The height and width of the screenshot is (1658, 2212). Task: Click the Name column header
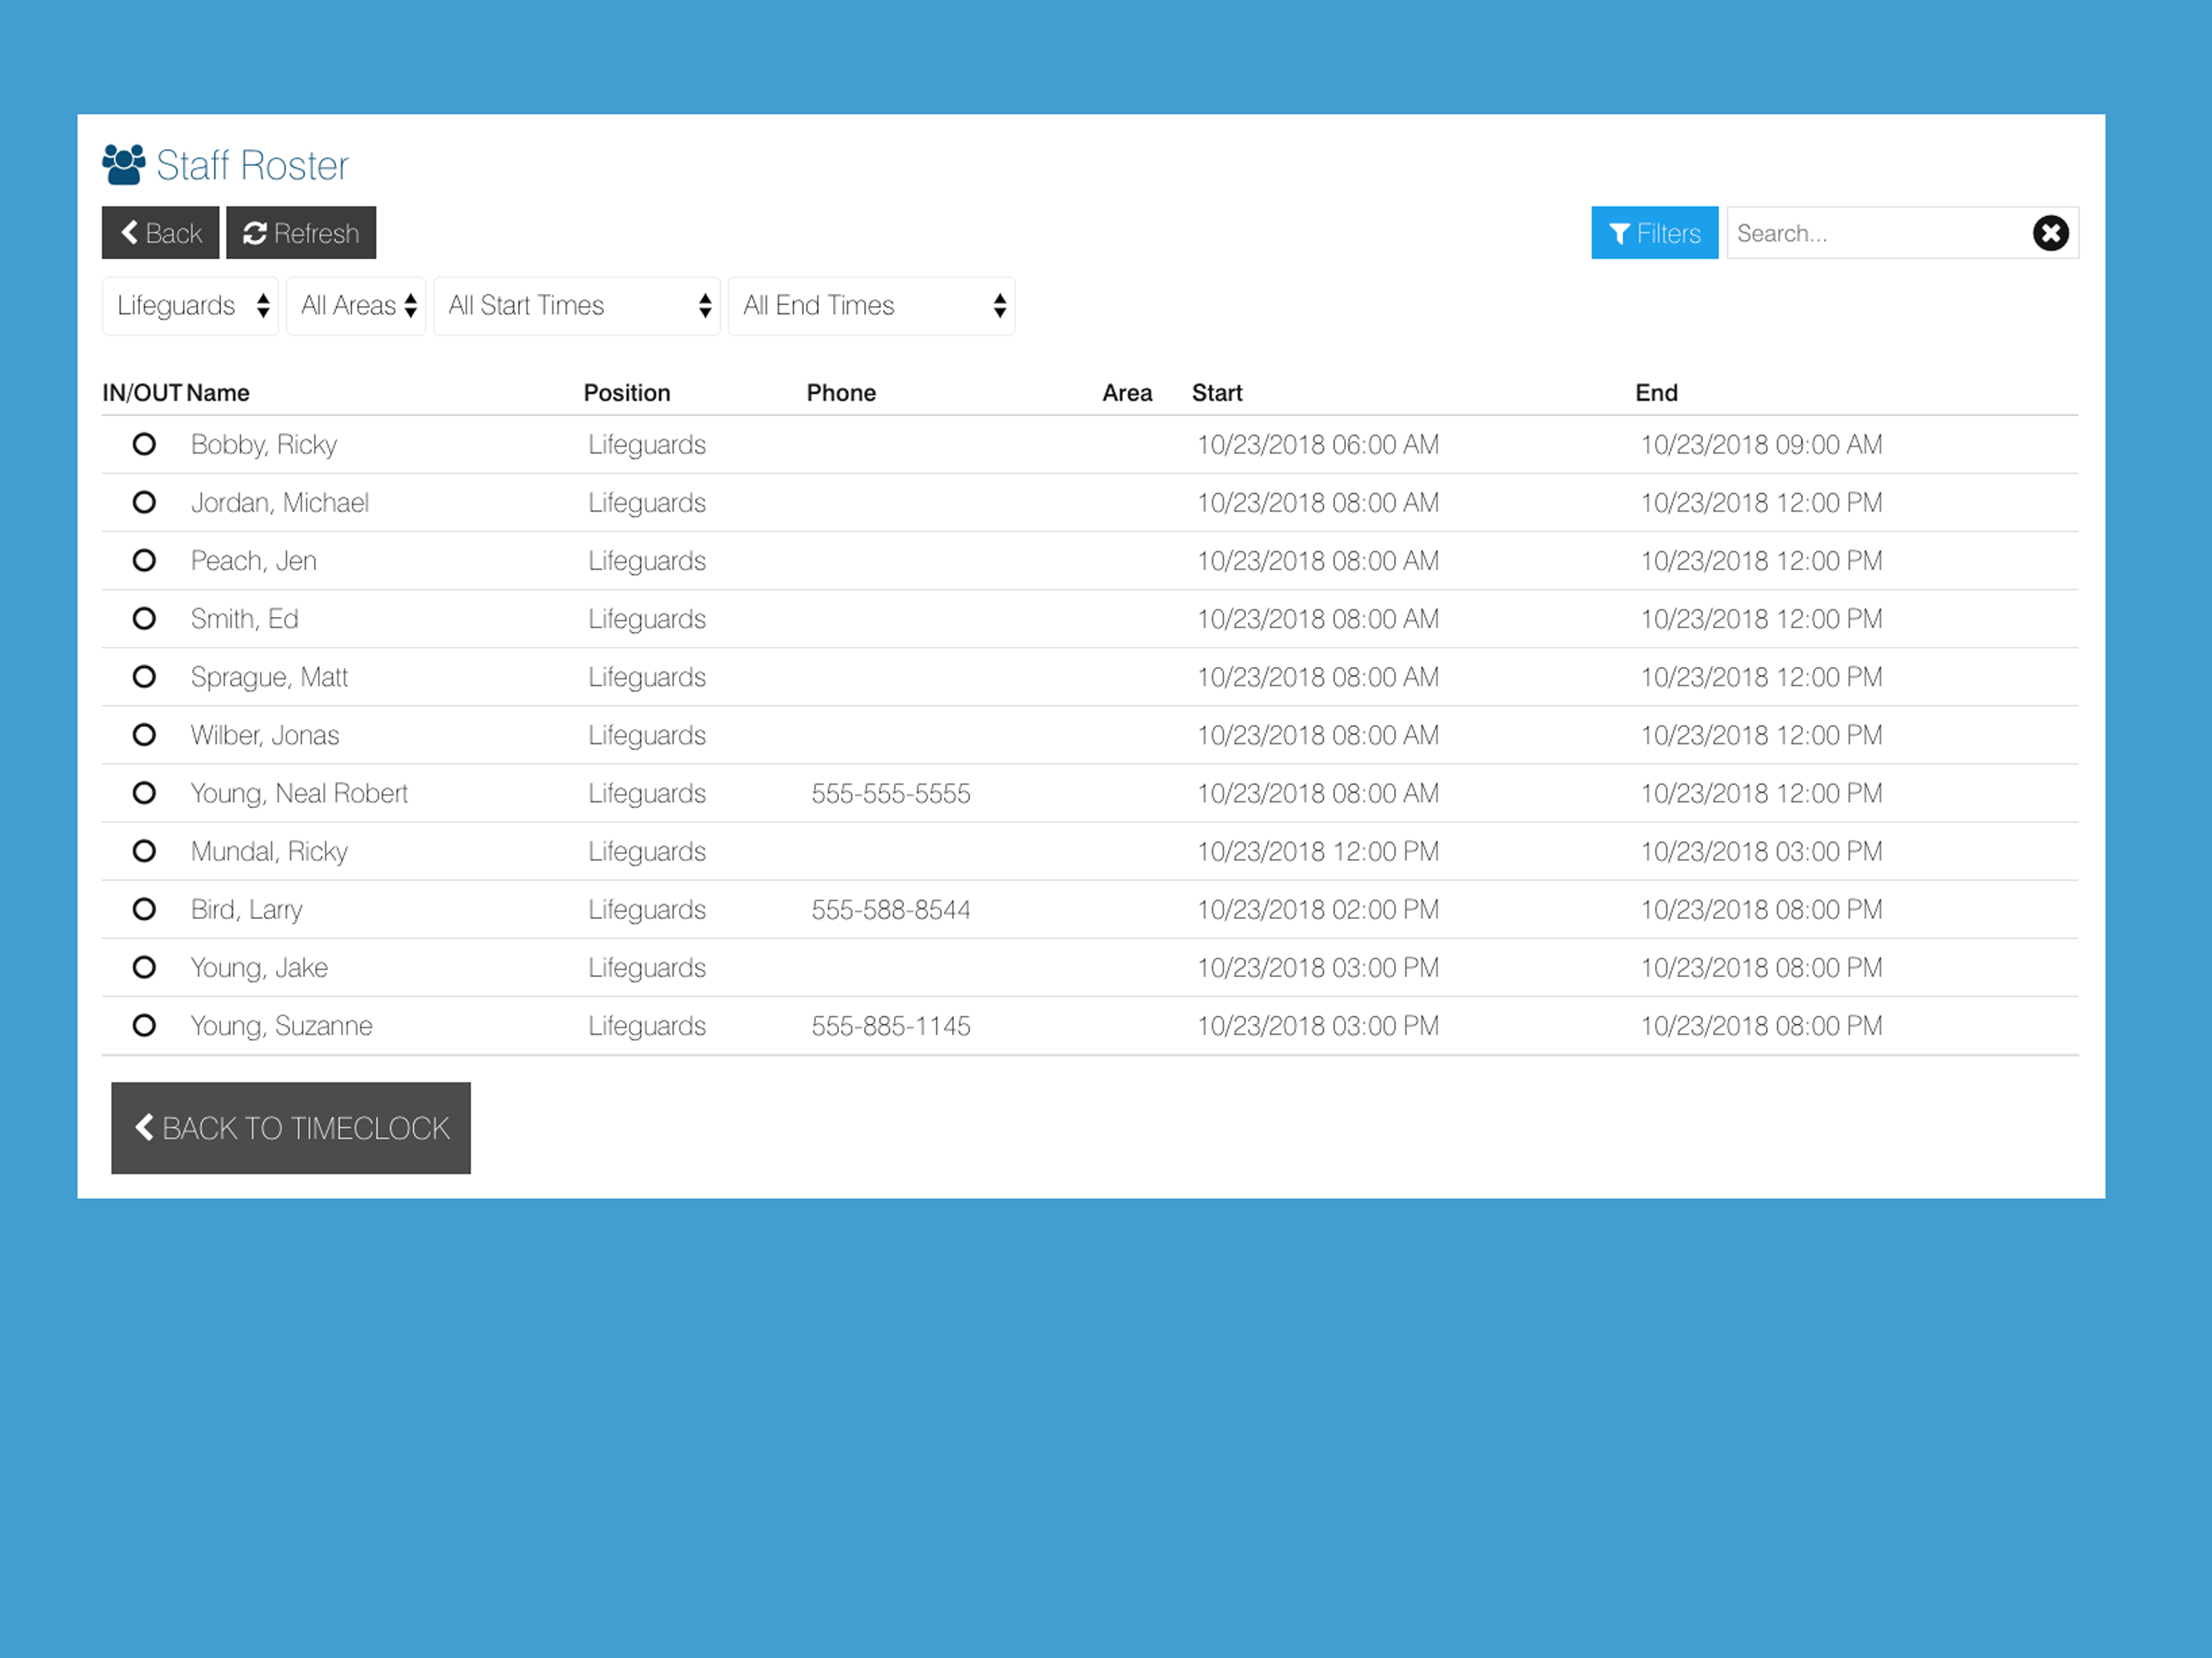pyautogui.click(x=218, y=393)
